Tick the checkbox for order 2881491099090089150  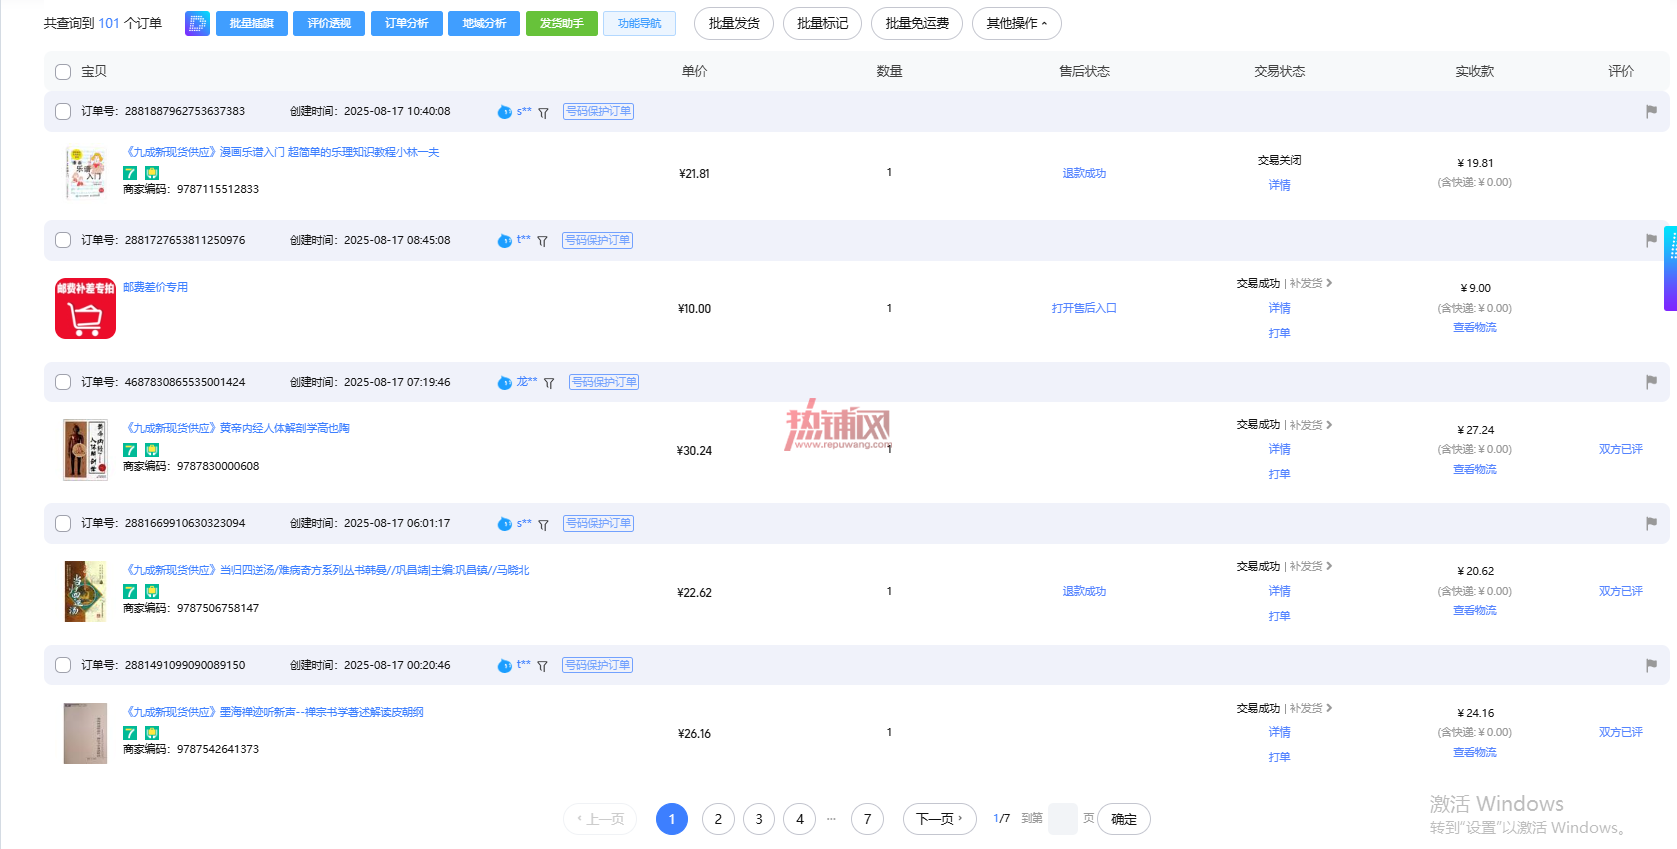pyautogui.click(x=63, y=665)
